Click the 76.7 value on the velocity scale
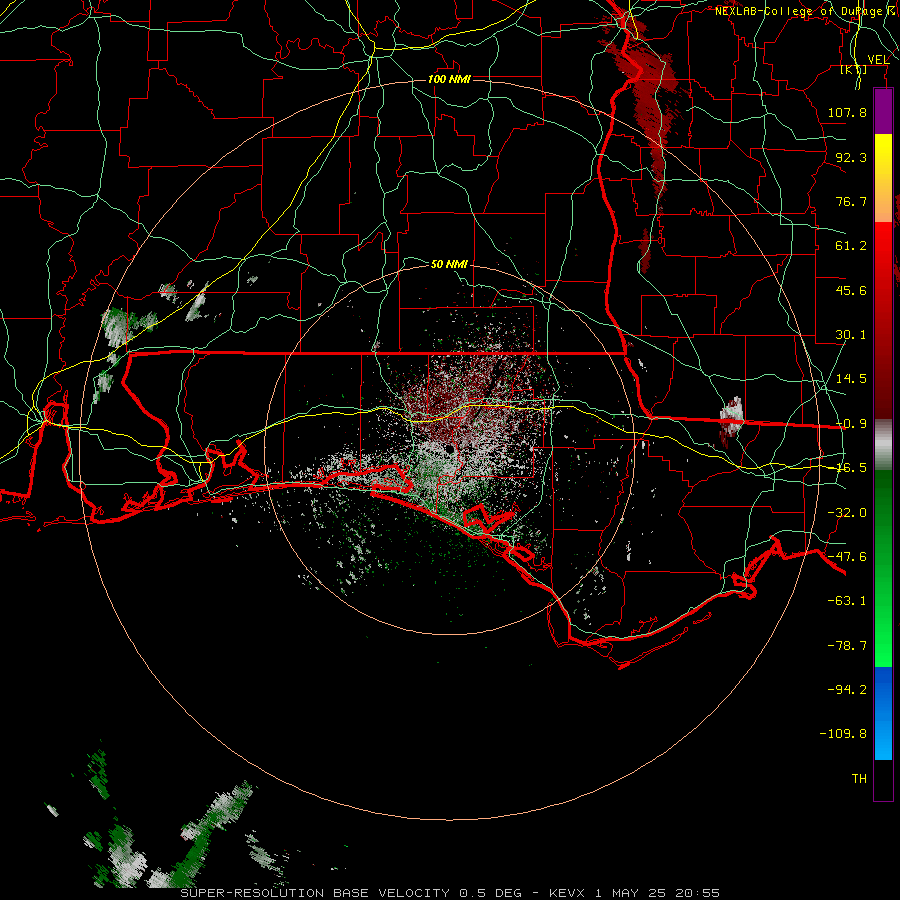The height and width of the screenshot is (900, 900). pyautogui.click(x=851, y=201)
